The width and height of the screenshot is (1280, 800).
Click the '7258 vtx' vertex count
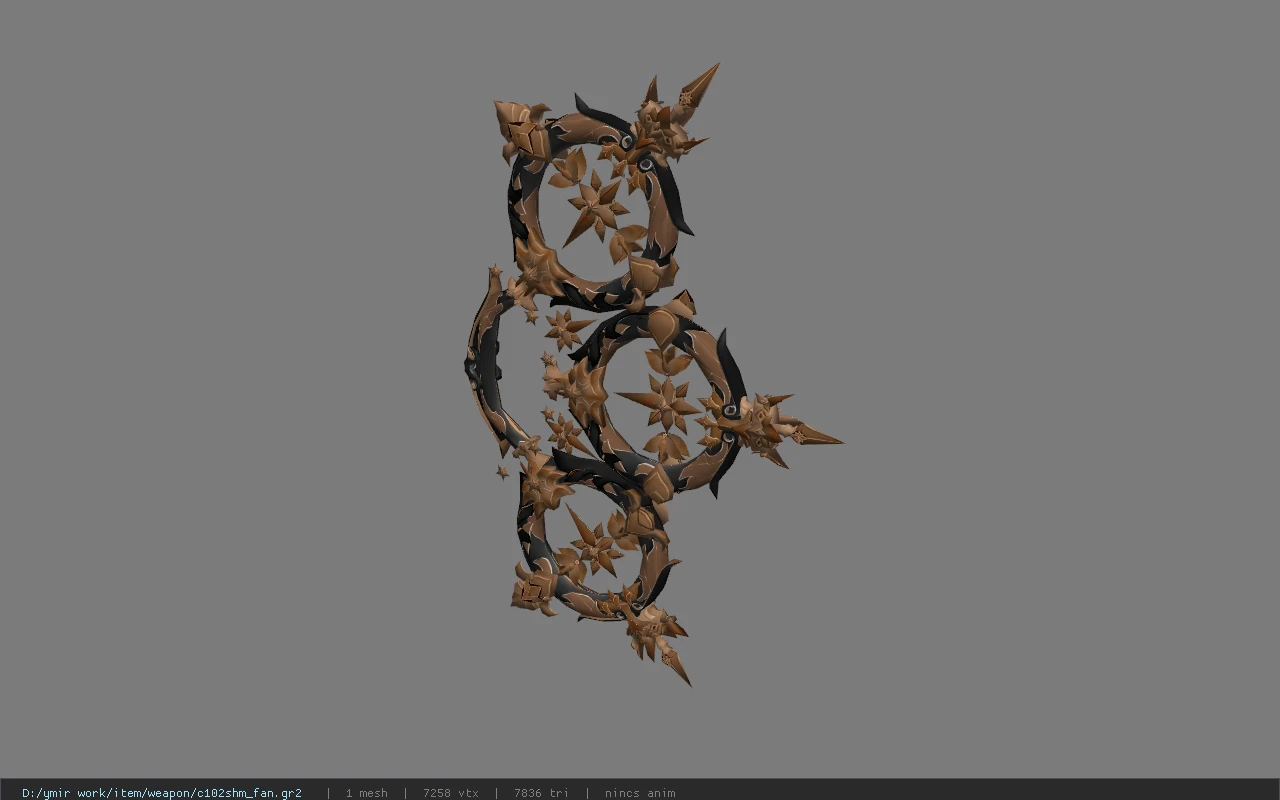pos(451,793)
